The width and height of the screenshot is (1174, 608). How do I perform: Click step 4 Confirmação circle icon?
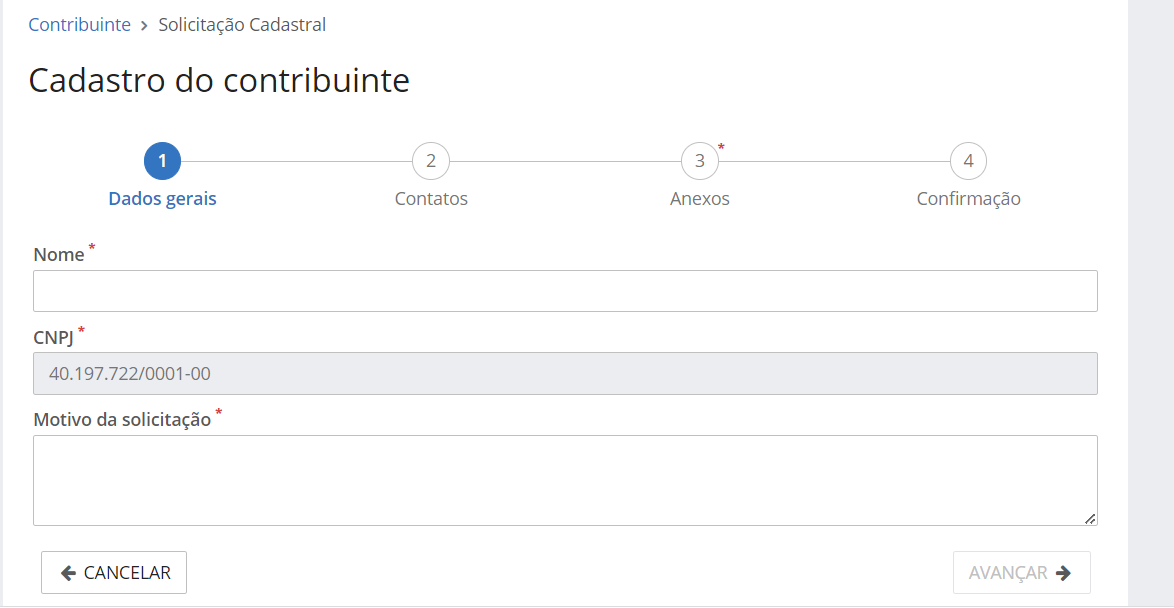click(x=968, y=160)
